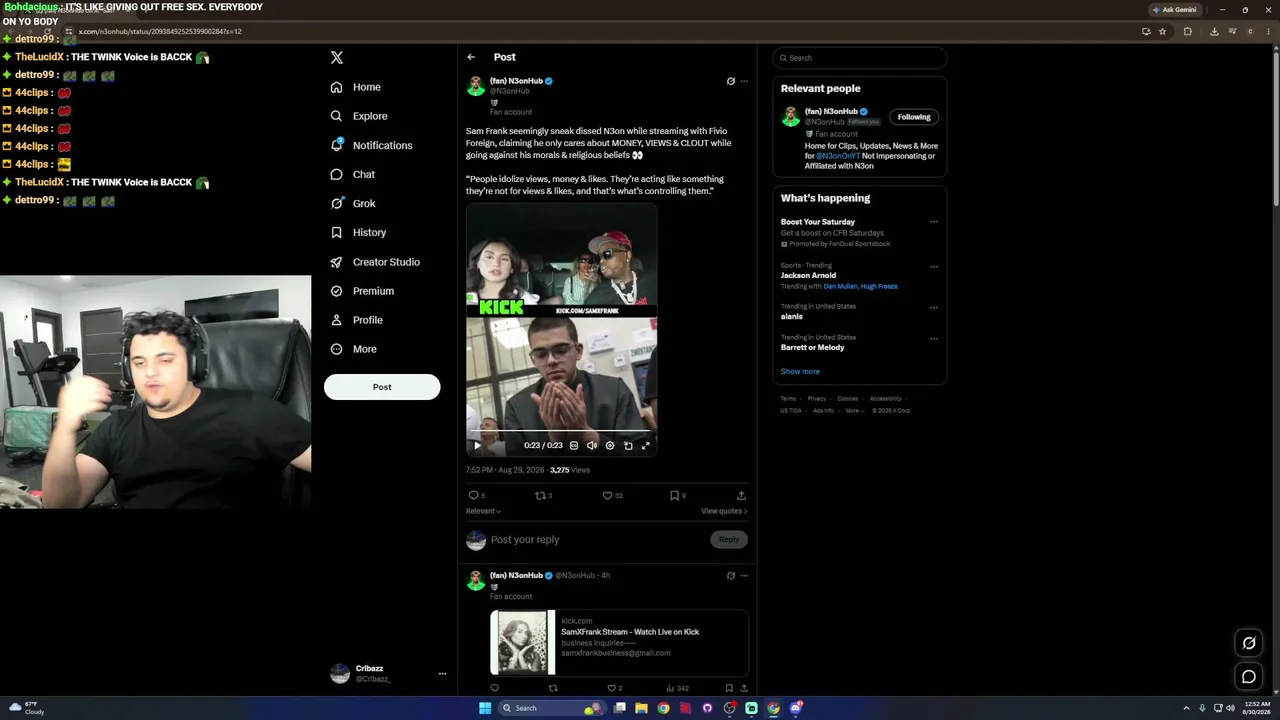Expand the Relevant sort dropdown
1280x720 pixels.
484,511
